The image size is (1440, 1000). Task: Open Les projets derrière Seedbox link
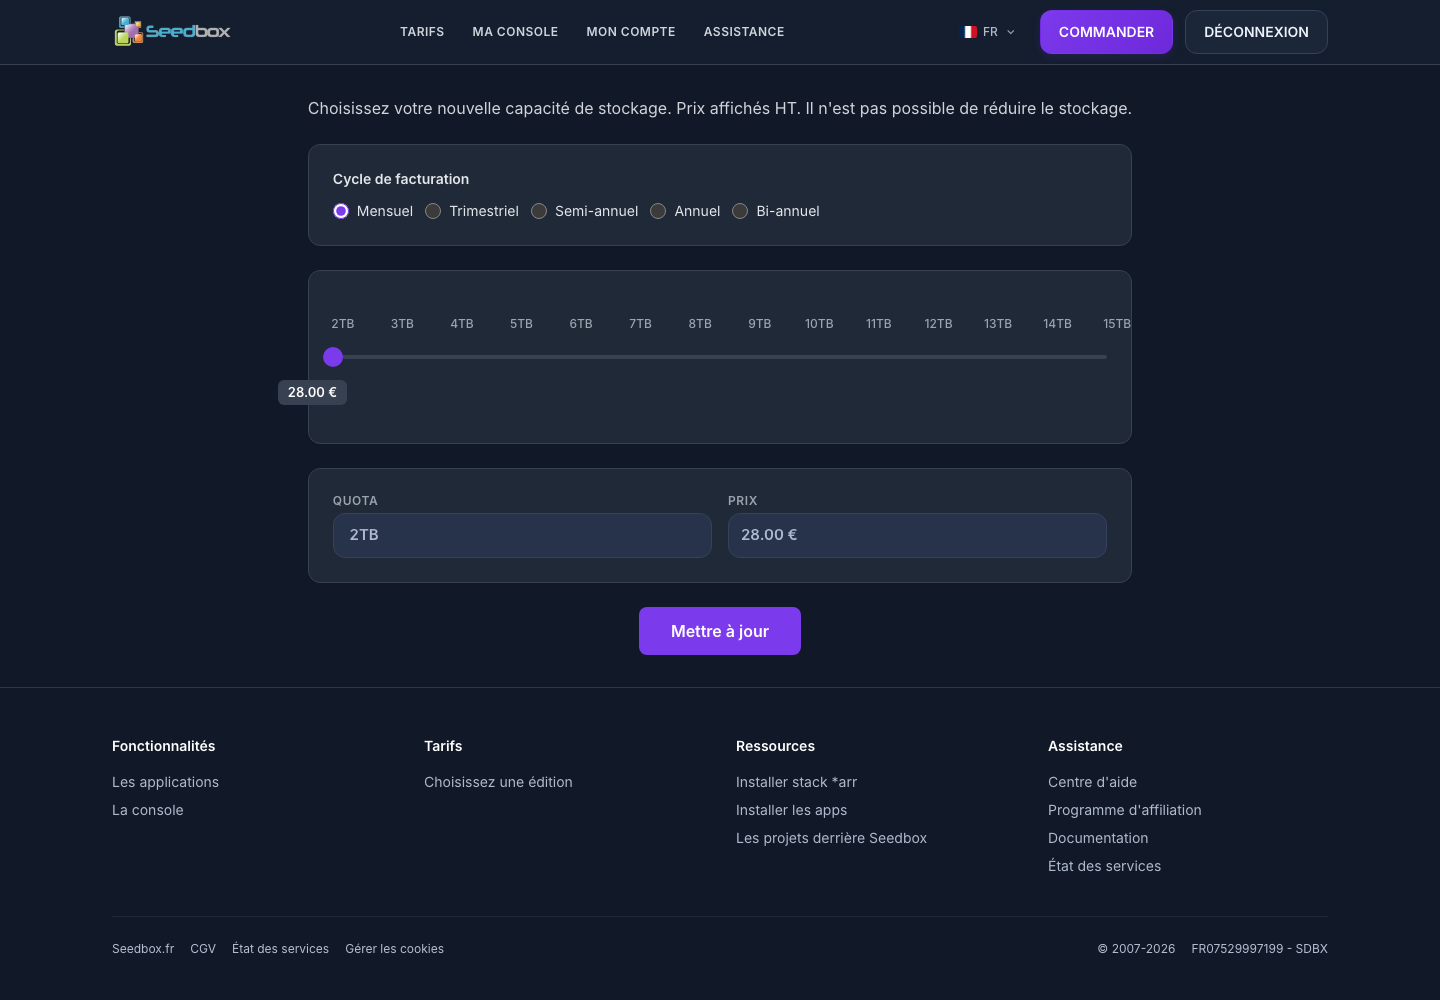pyautogui.click(x=831, y=838)
